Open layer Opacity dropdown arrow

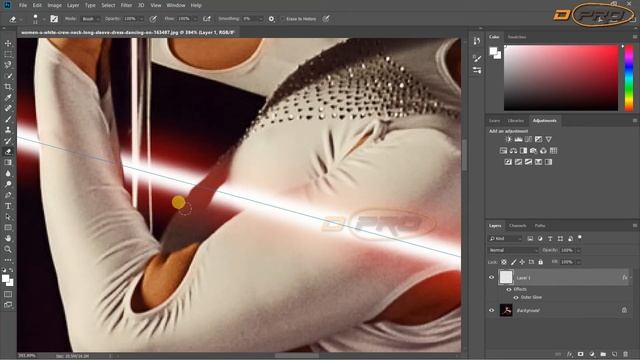coord(578,250)
